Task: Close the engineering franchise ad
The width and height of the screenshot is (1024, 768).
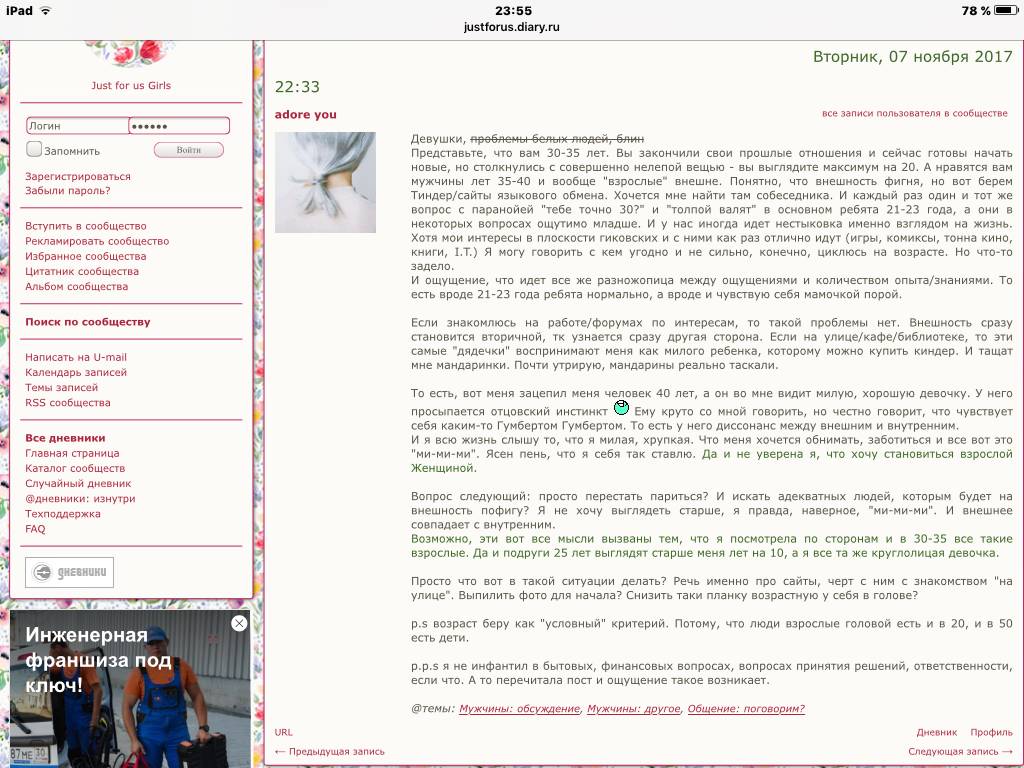Action: click(x=239, y=623)
